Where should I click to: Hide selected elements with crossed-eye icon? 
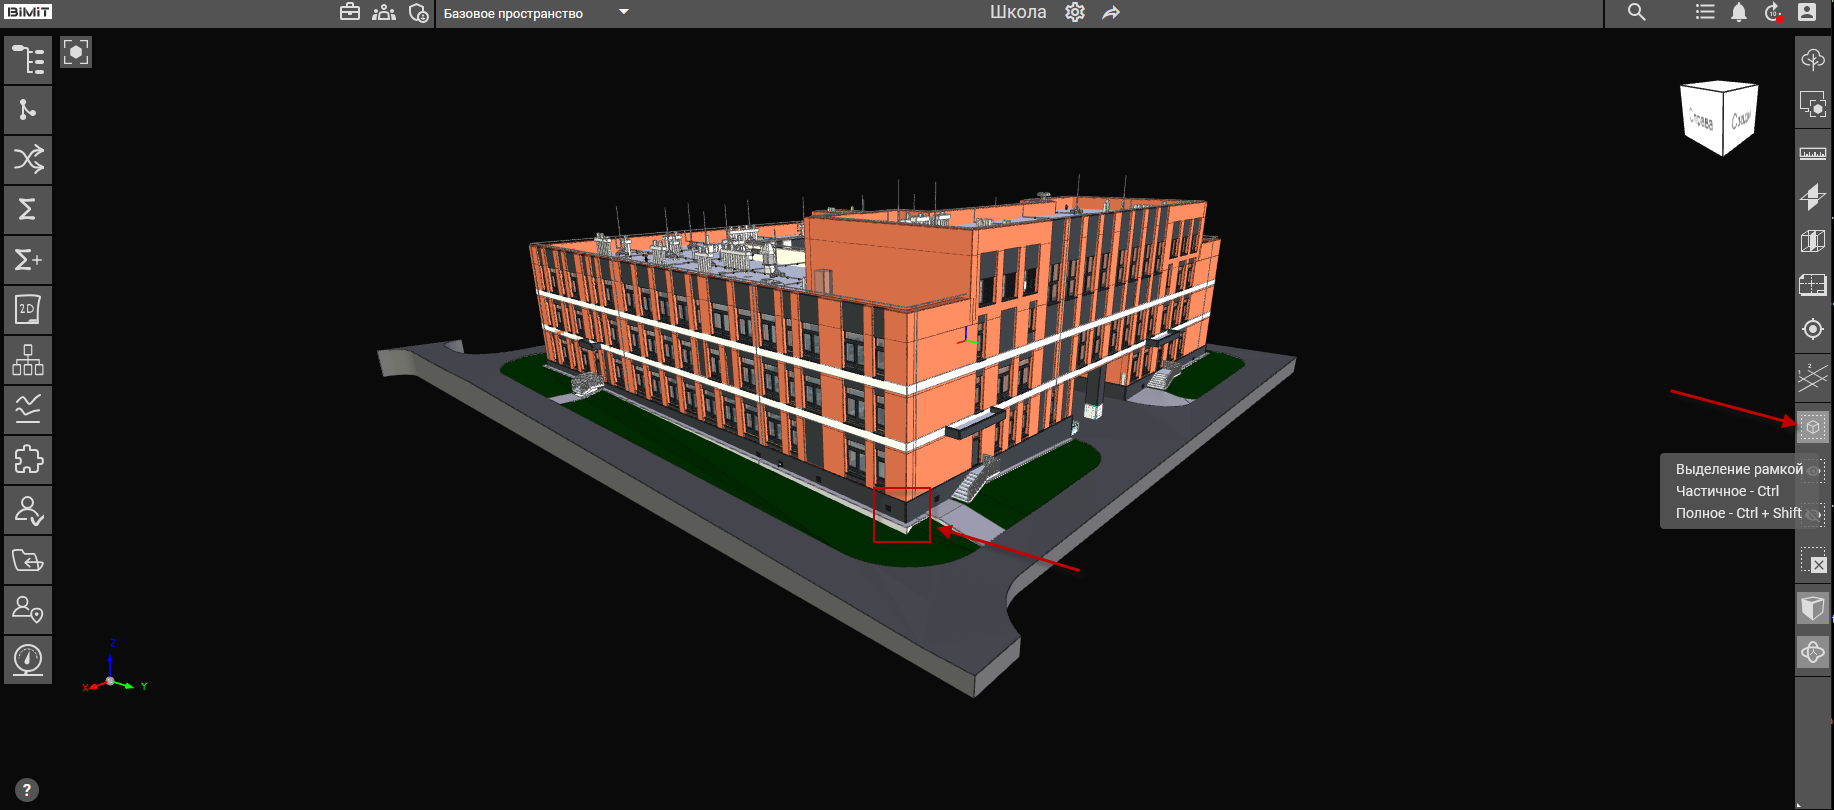tap(1813, 515)
